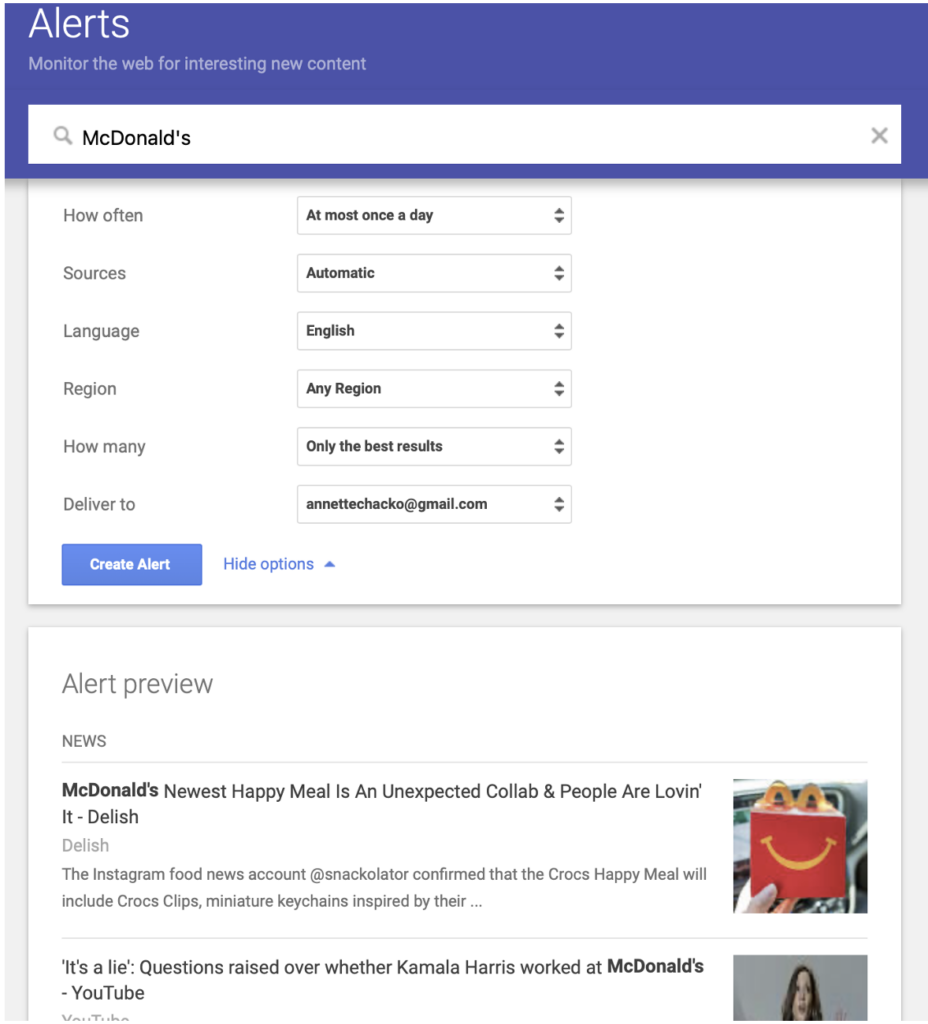Click the up-down arrows on How many
Image resolution: width=928 pixels, height=1024 pixels.
pos(558,447)
